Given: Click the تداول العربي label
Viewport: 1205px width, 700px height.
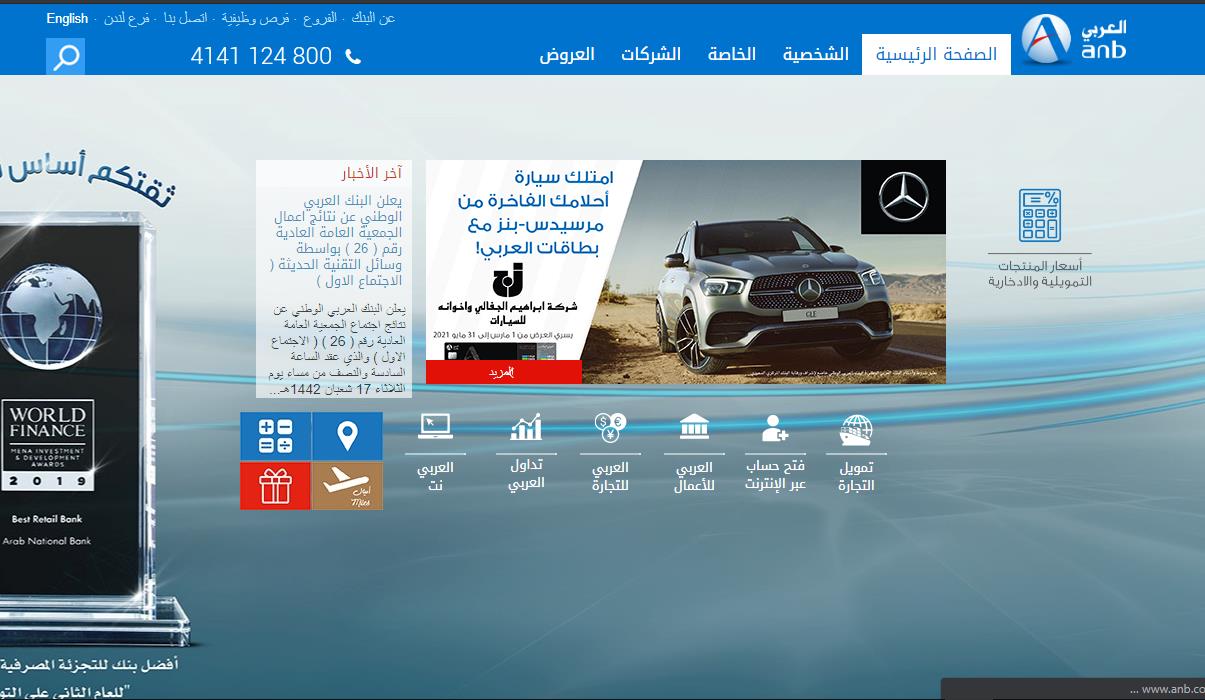Looking at the screenshot, I should click(526, 474).
